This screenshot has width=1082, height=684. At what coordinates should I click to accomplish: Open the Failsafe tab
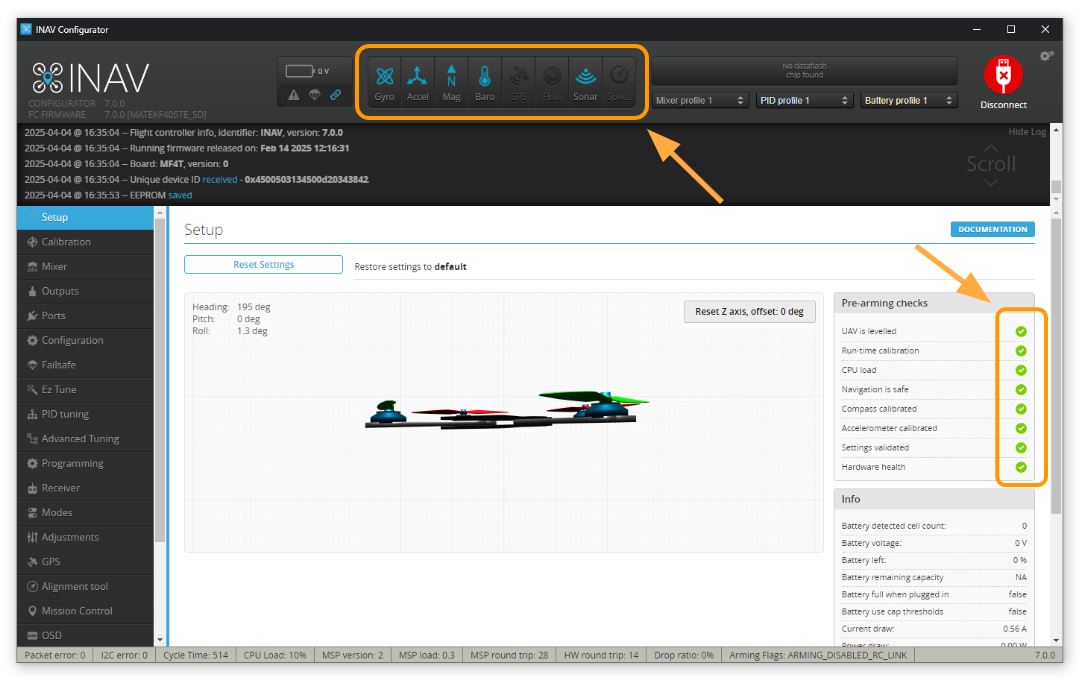click(x=86, y=365)
